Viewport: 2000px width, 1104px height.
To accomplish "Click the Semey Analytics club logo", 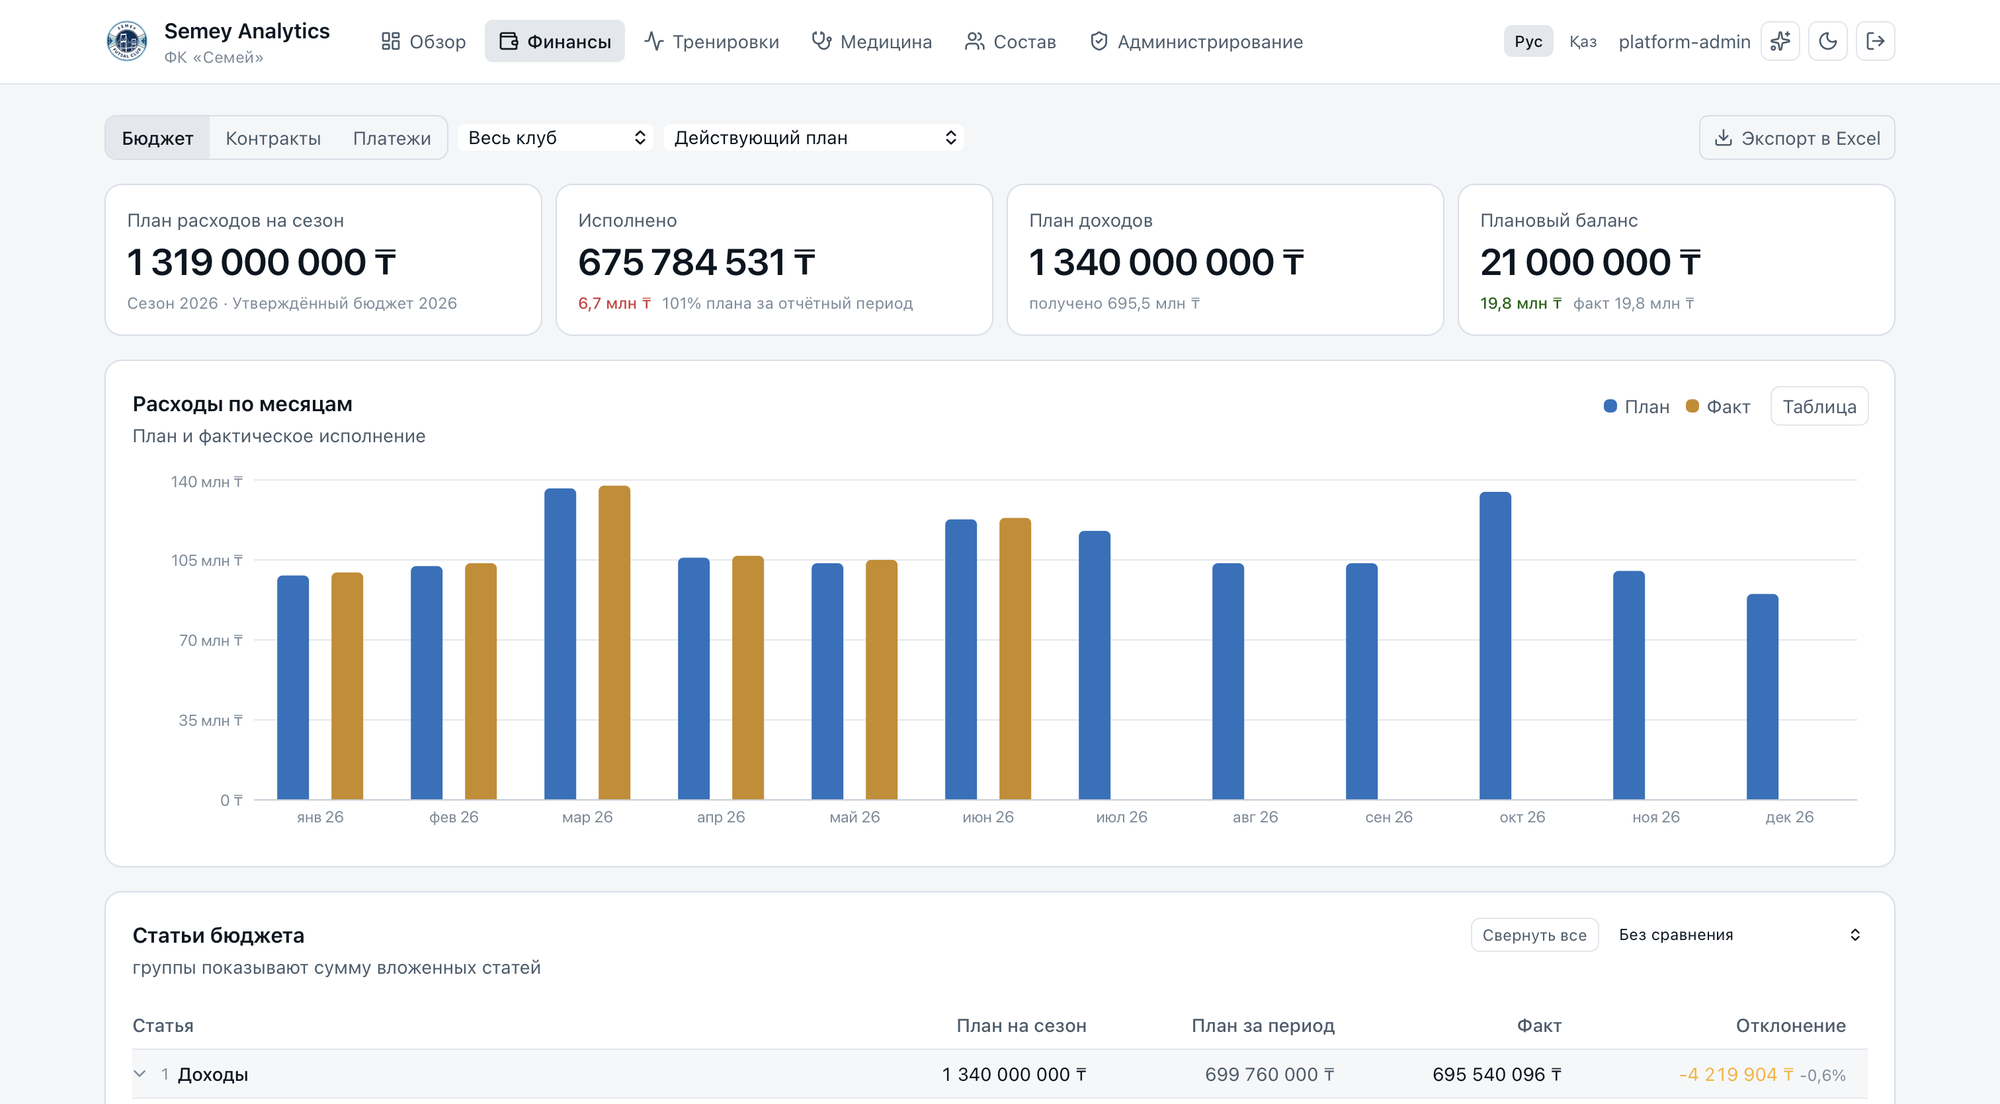I will [x=127, y=41].
